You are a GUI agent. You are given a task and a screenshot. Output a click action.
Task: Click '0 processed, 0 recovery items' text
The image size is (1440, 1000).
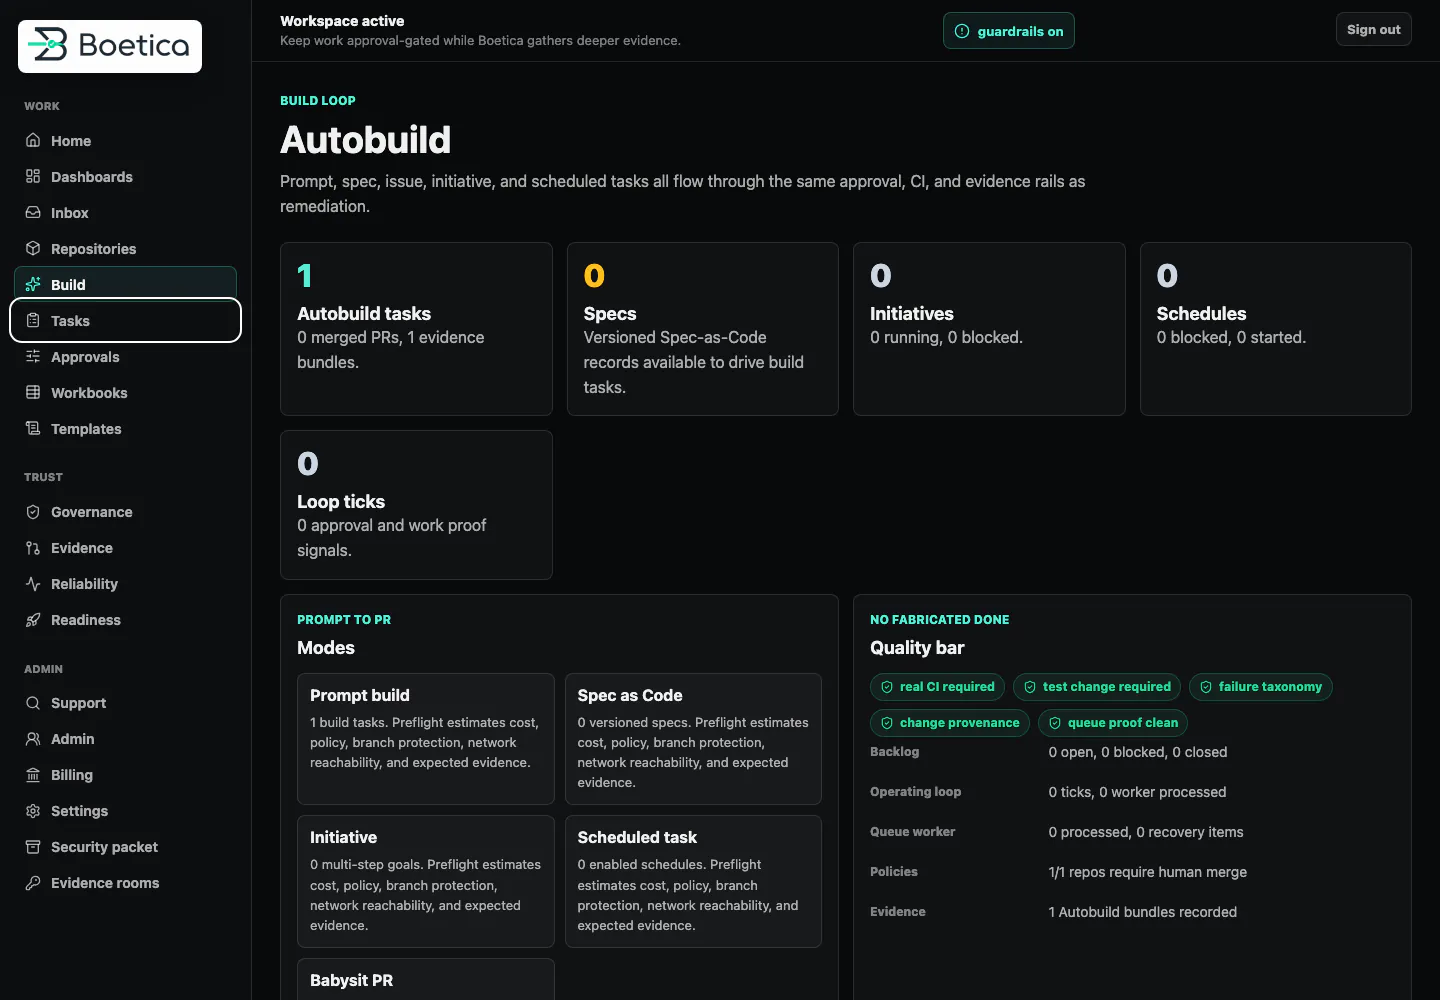click(x=1146, y=832)
